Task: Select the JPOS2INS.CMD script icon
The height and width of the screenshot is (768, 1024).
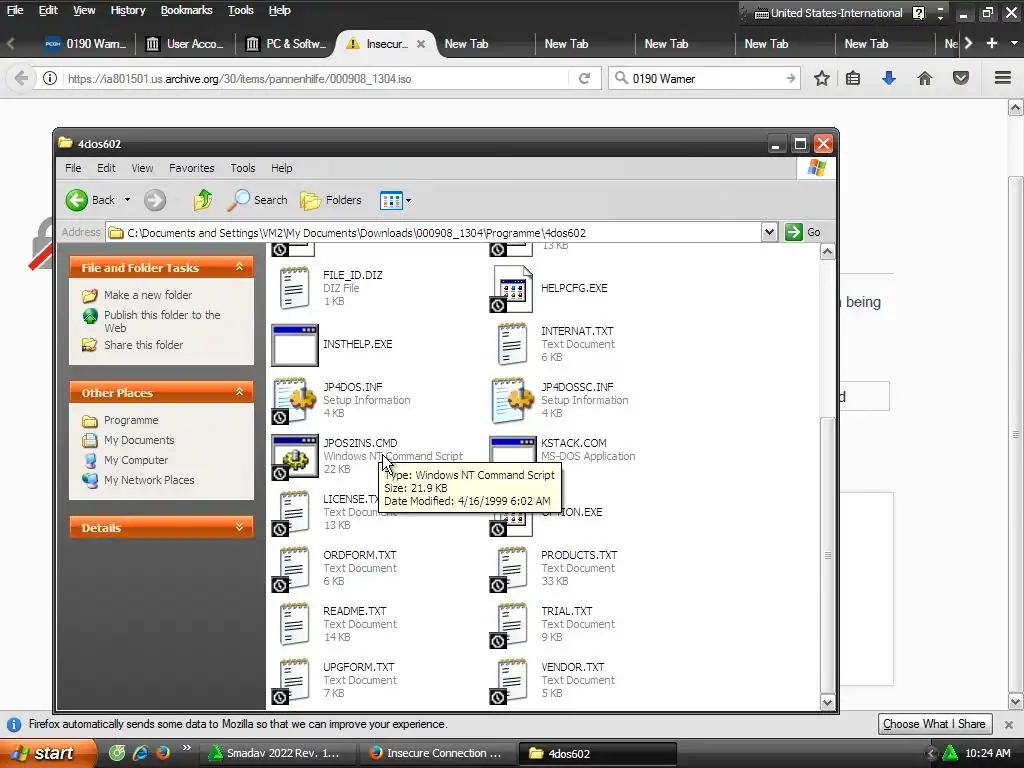Action: (295, 456)
